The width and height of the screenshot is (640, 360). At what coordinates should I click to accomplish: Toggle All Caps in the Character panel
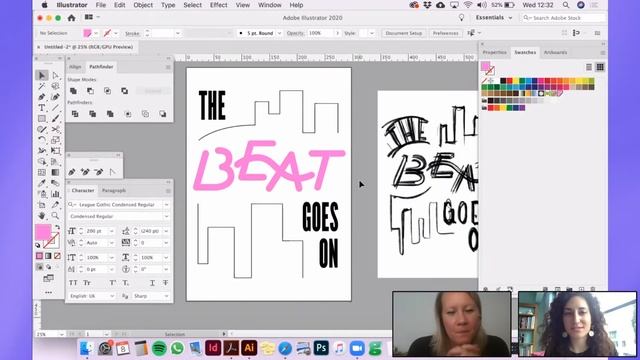coord(73,283)
